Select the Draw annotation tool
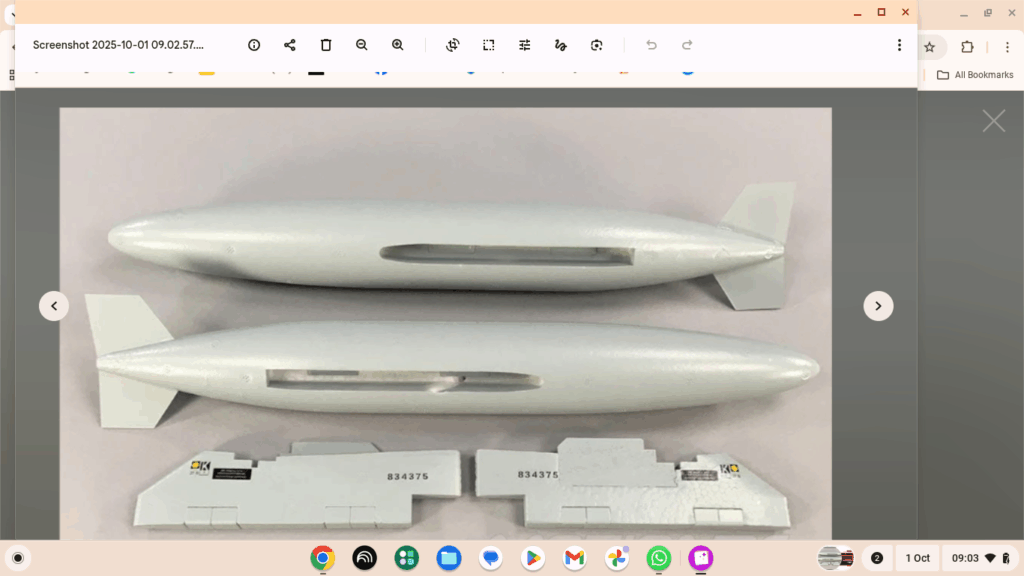 561,45
